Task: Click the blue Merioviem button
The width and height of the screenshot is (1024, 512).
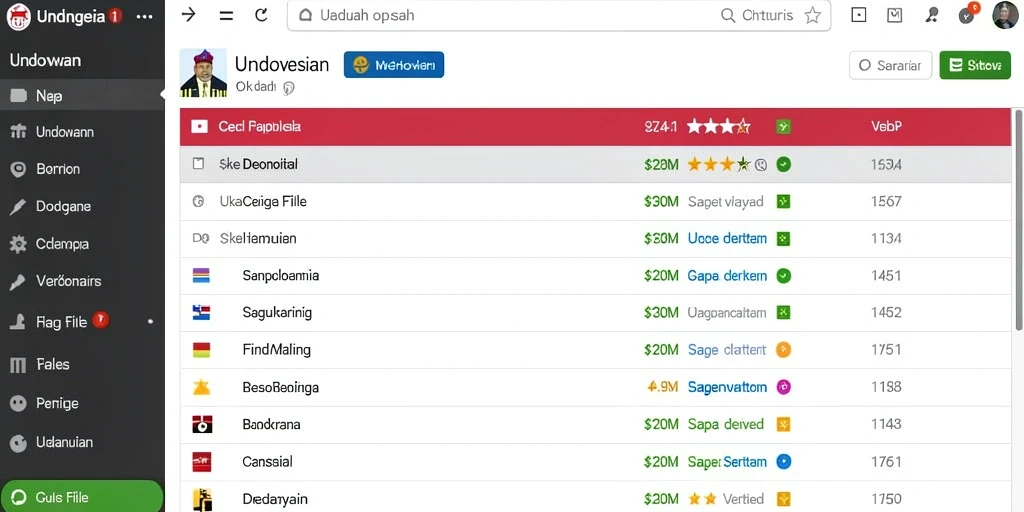Action: click(x=394, y=65)
